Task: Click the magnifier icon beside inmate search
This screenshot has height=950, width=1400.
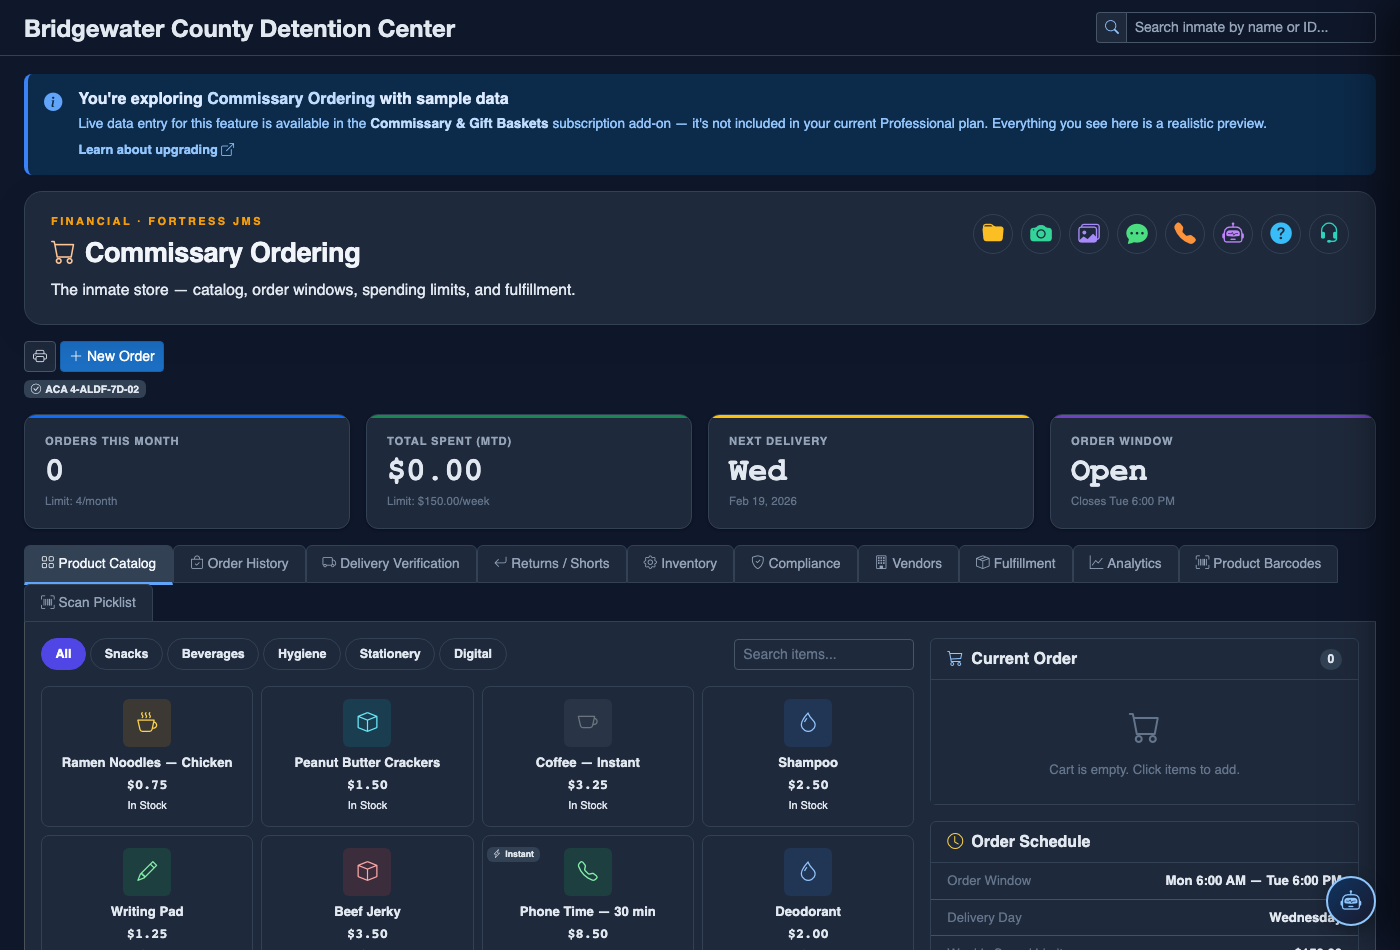Action: (1112, 28)
